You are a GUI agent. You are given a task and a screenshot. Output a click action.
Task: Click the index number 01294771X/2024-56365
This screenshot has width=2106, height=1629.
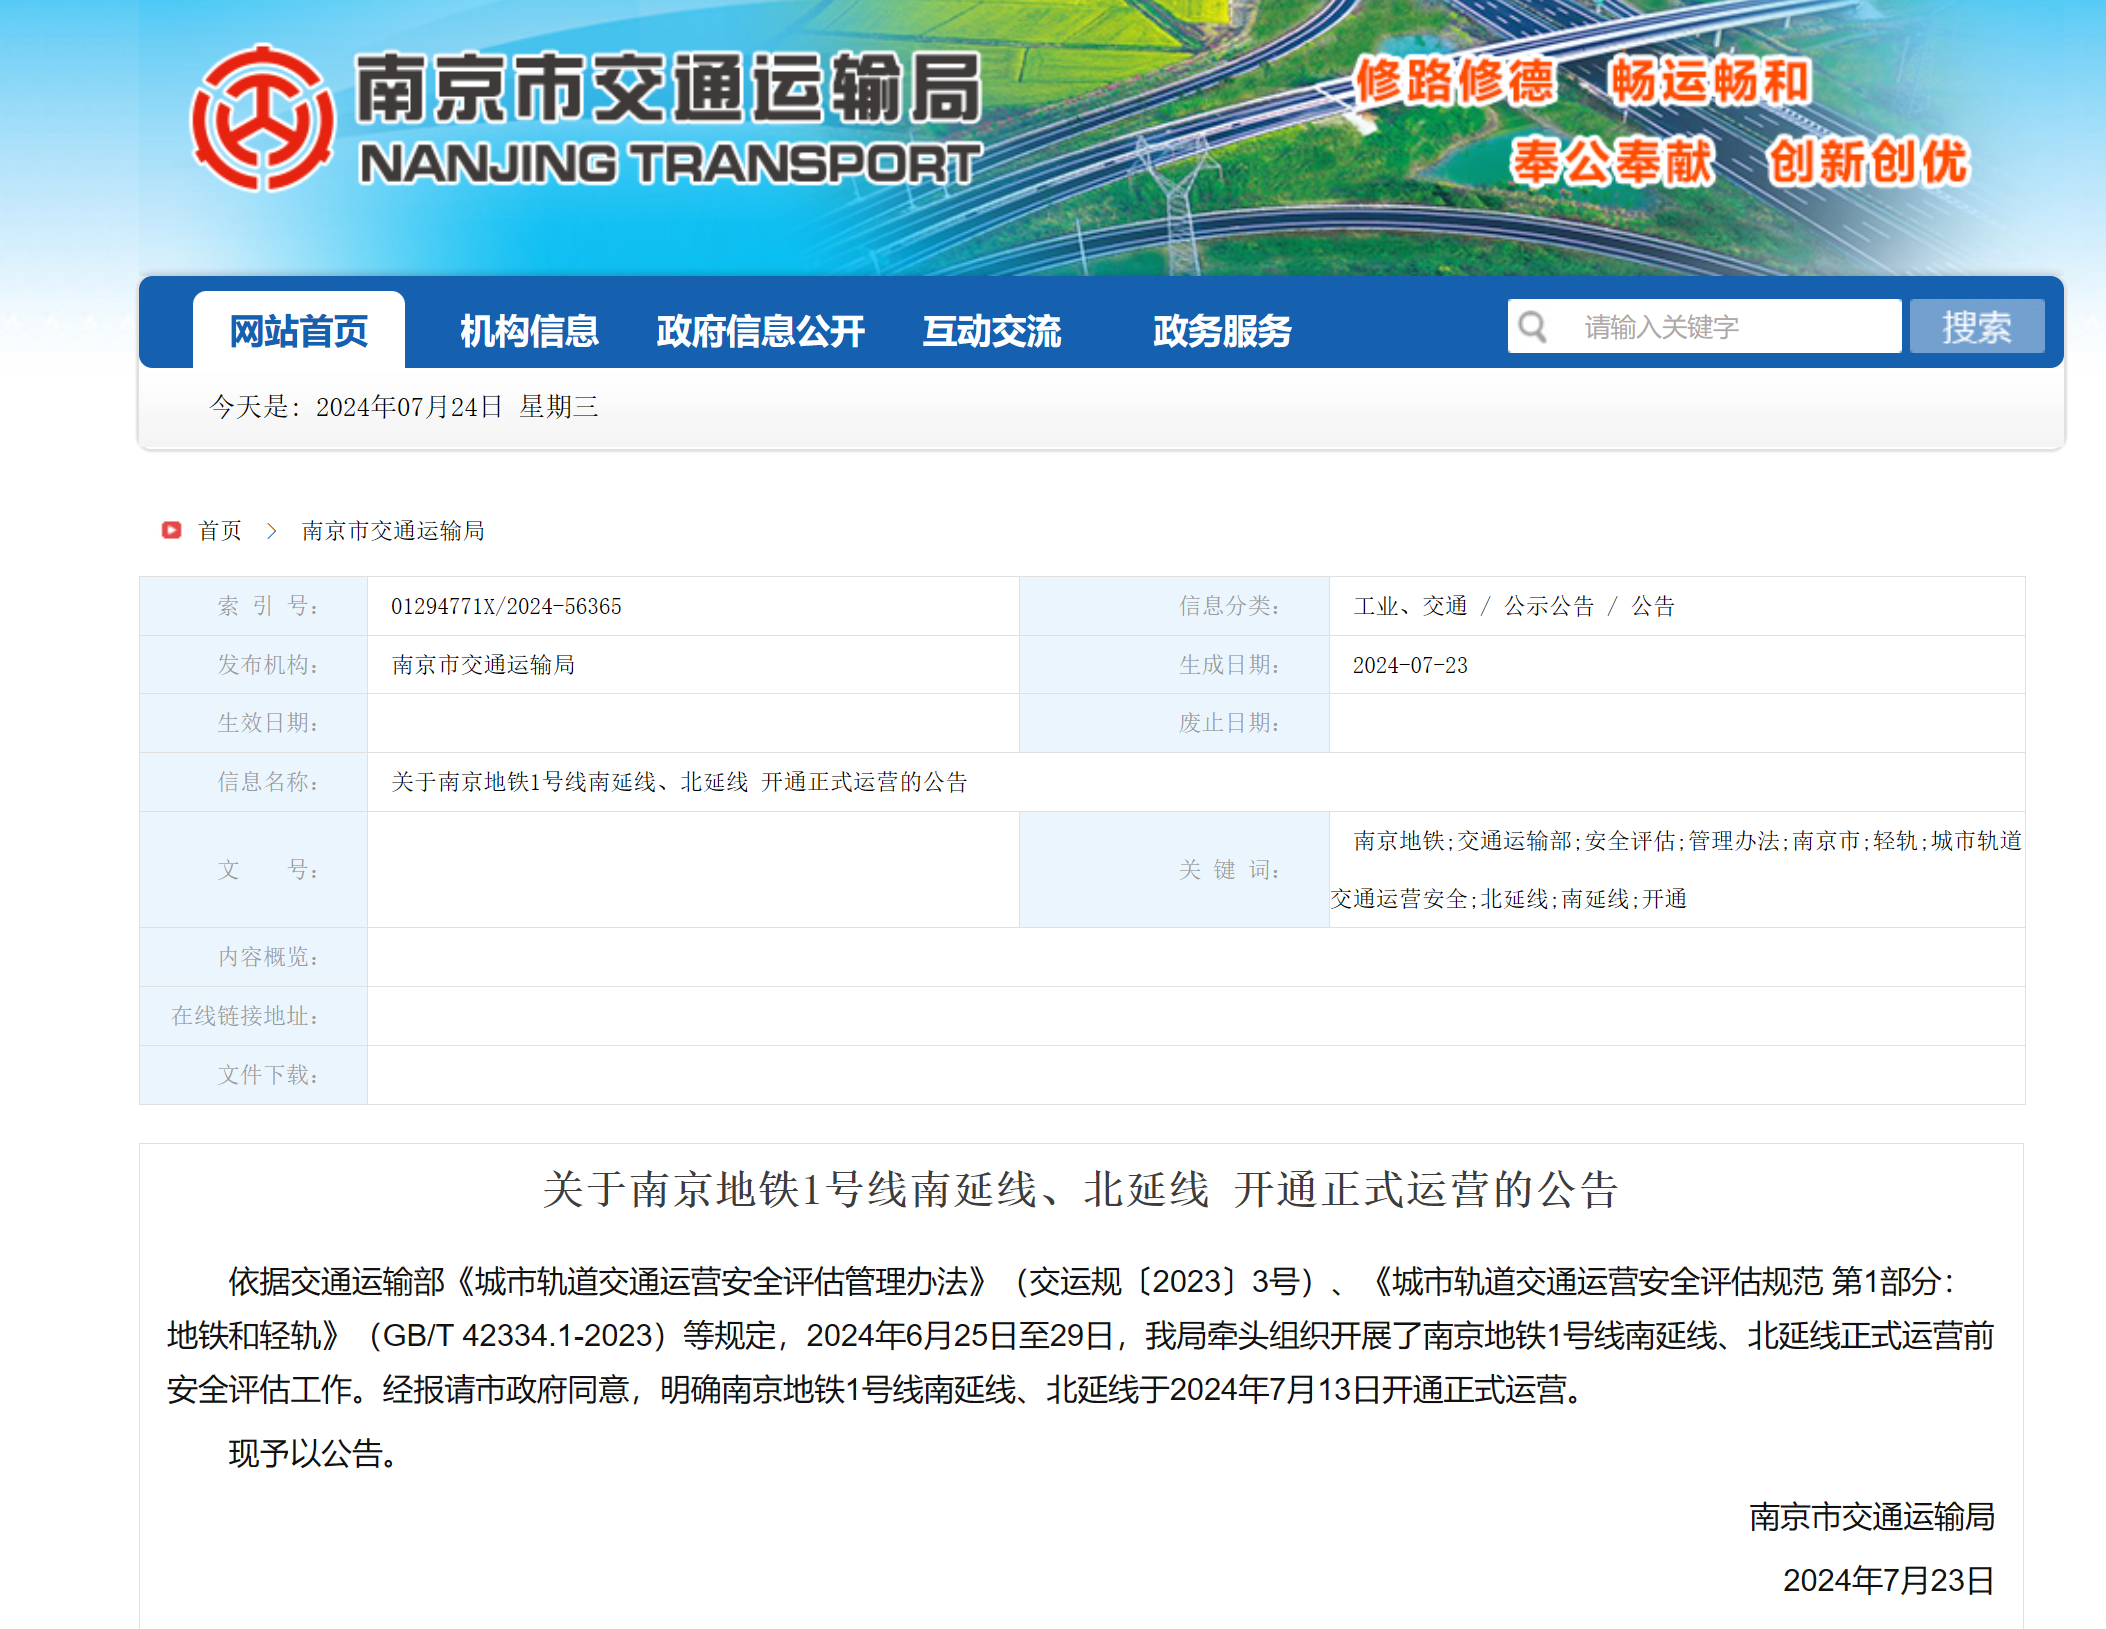[x=506, y=606]
